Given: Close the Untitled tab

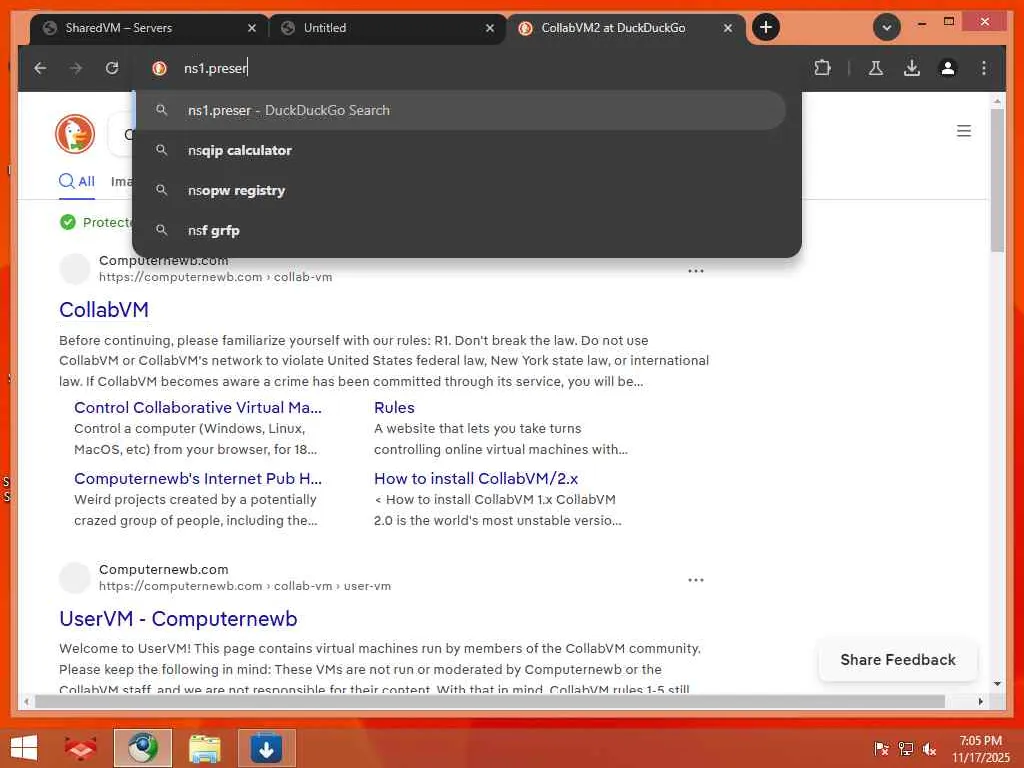Looking at the screenshot, I should (490, 28).
